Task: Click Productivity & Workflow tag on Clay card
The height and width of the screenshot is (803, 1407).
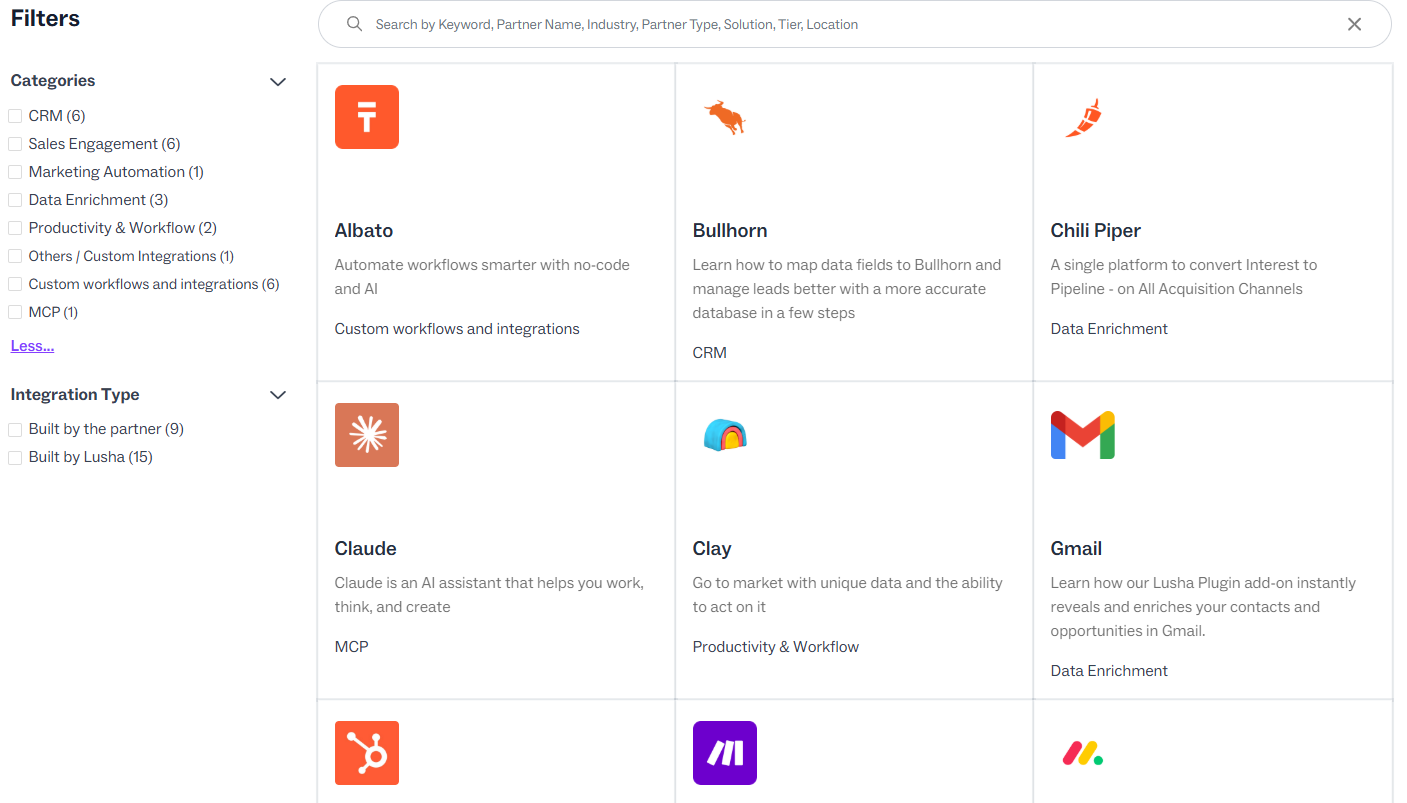Action: point(776,647)
